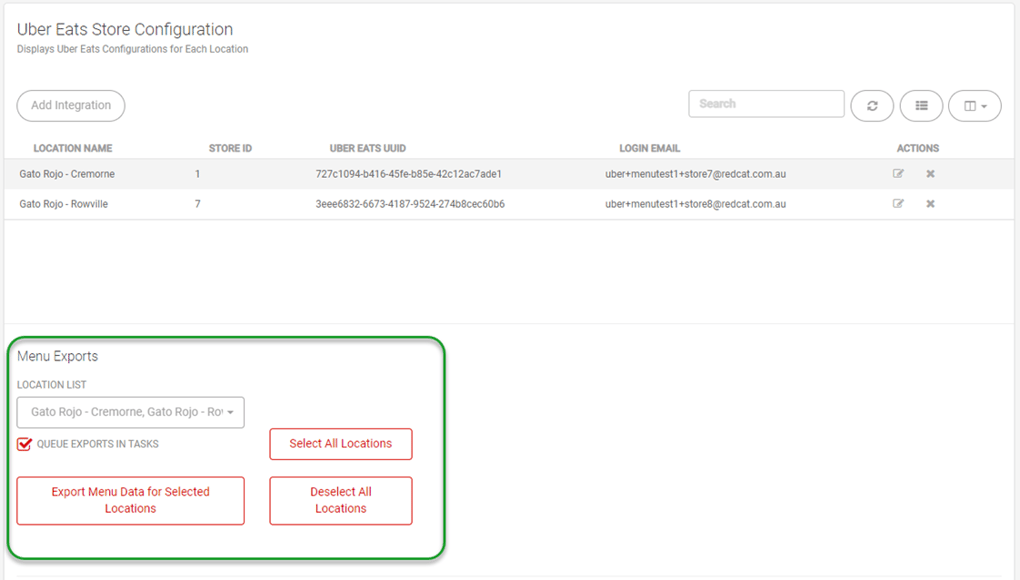This screenshot has height=580, width=1020.
Task: Sort by Store ID column header
Action: (230, 148)
